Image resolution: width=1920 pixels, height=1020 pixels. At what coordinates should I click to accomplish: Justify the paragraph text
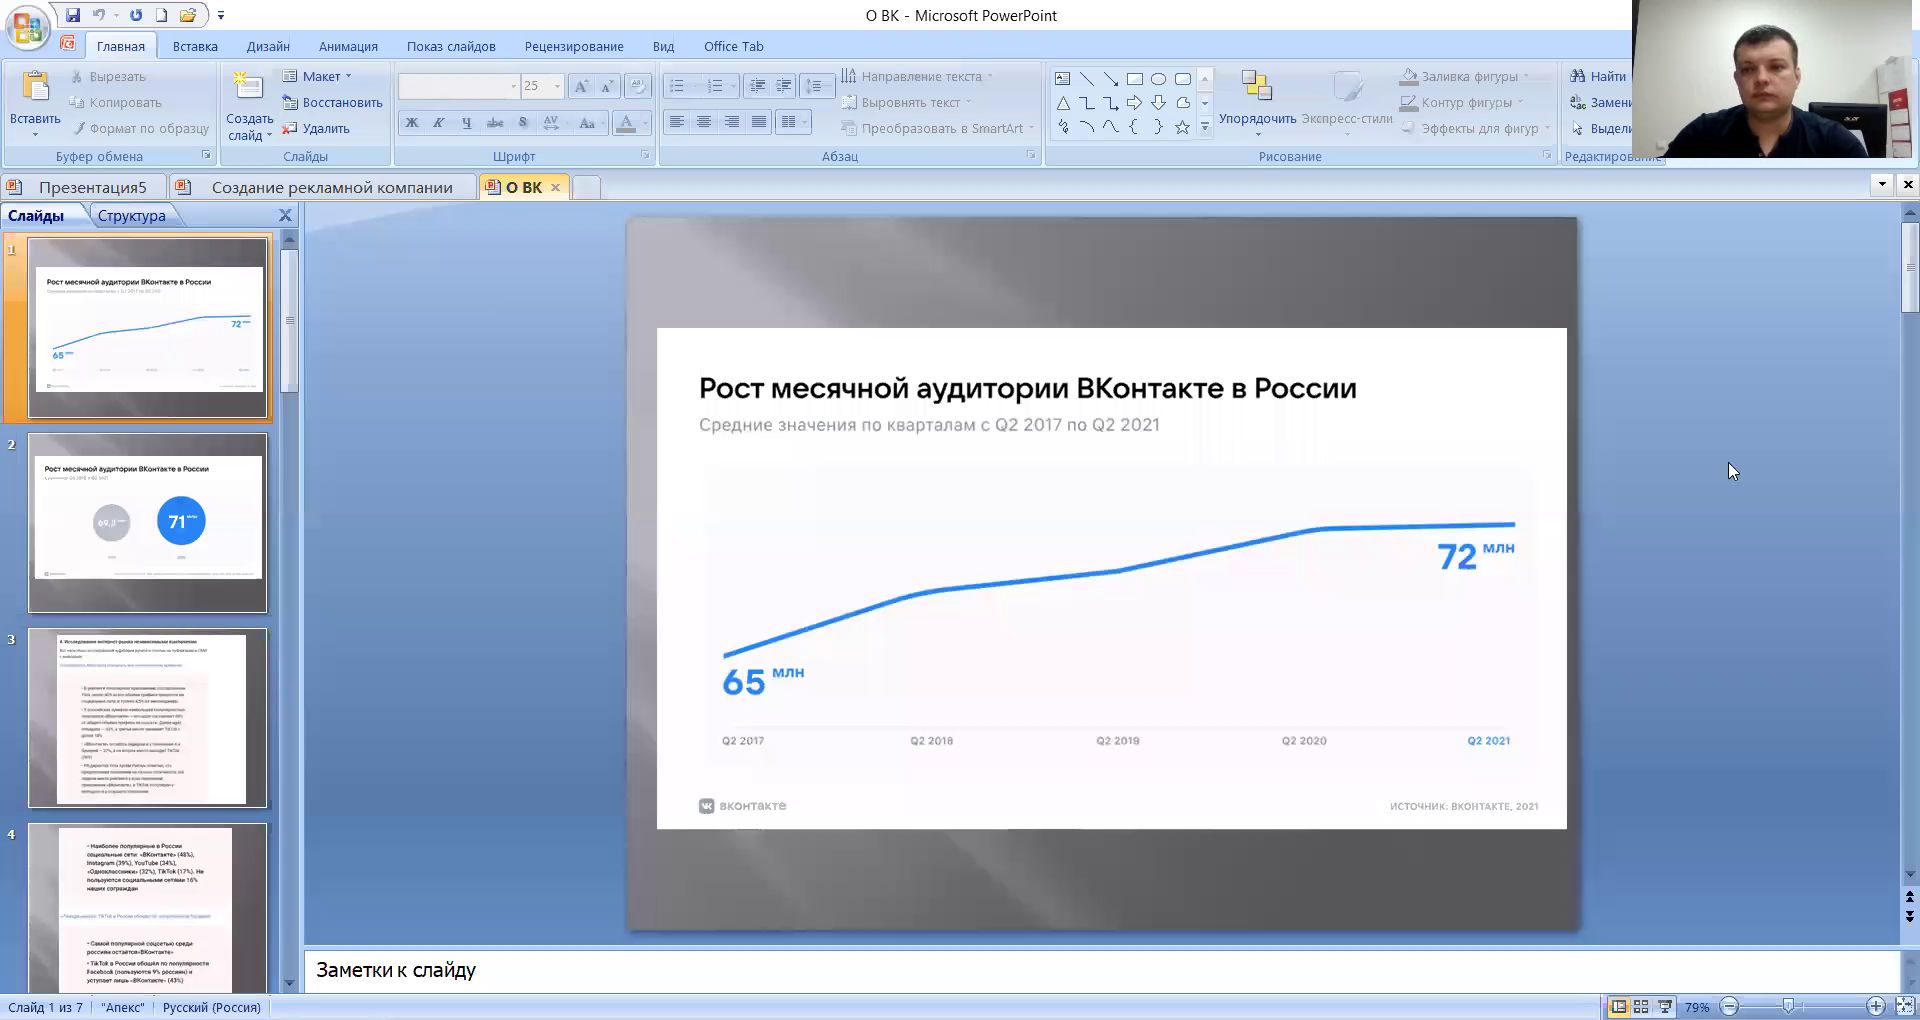[x=759, y=122]
